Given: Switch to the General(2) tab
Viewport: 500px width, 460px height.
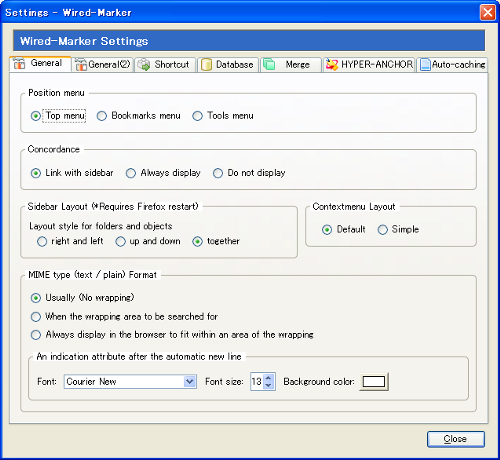Looking at the screenshot, I should pyautogui.click(x=103, y=64).
